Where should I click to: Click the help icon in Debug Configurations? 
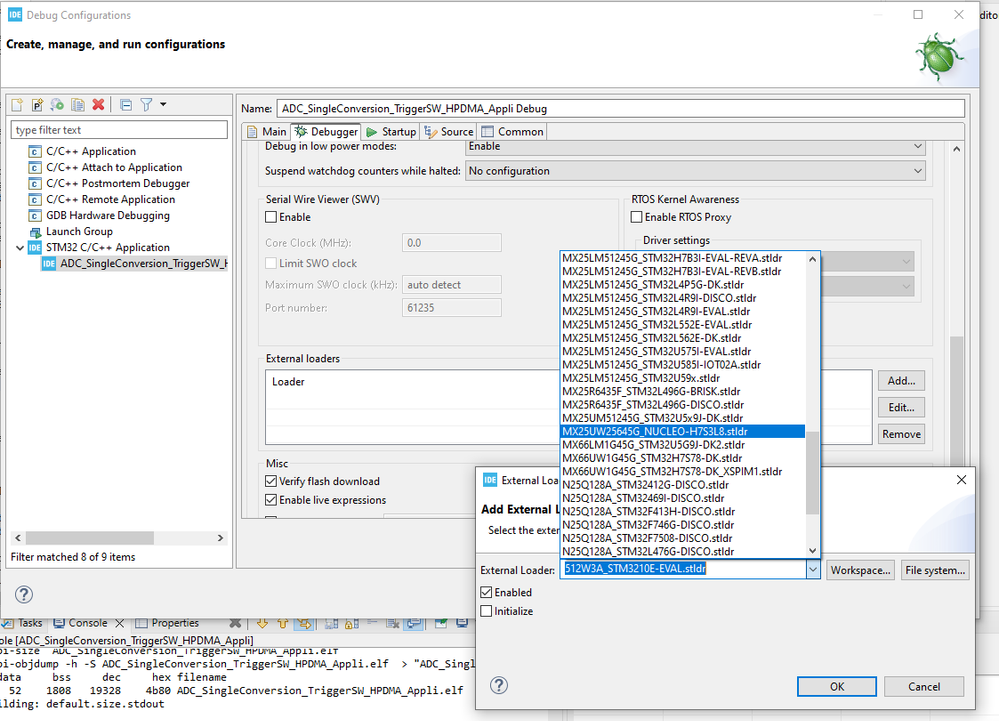(x=24, y=595)
